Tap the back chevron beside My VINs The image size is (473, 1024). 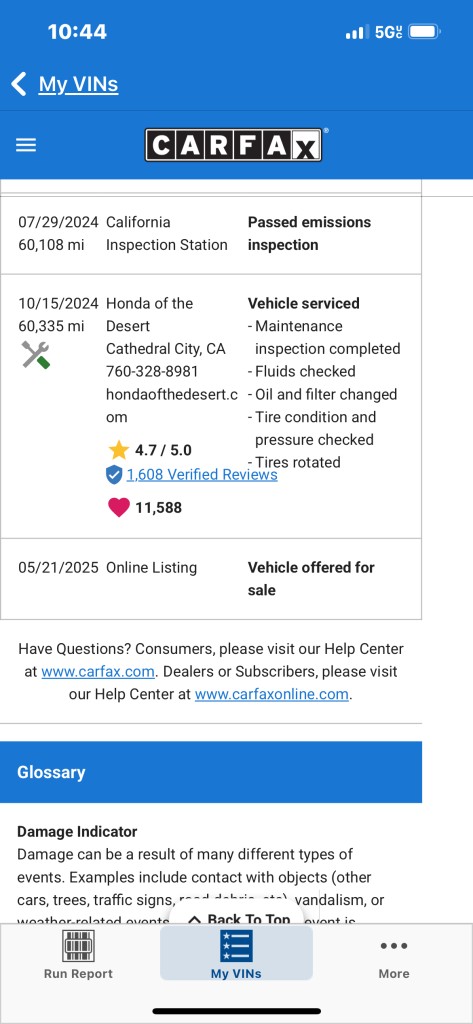tap(19, 84)
